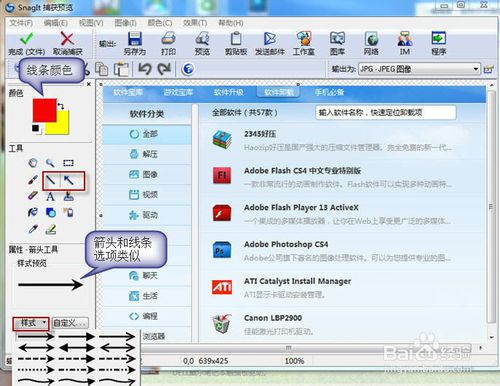Click Adobe Photoshop CS4 entry

pyautogui.click(x=342, y=251)
